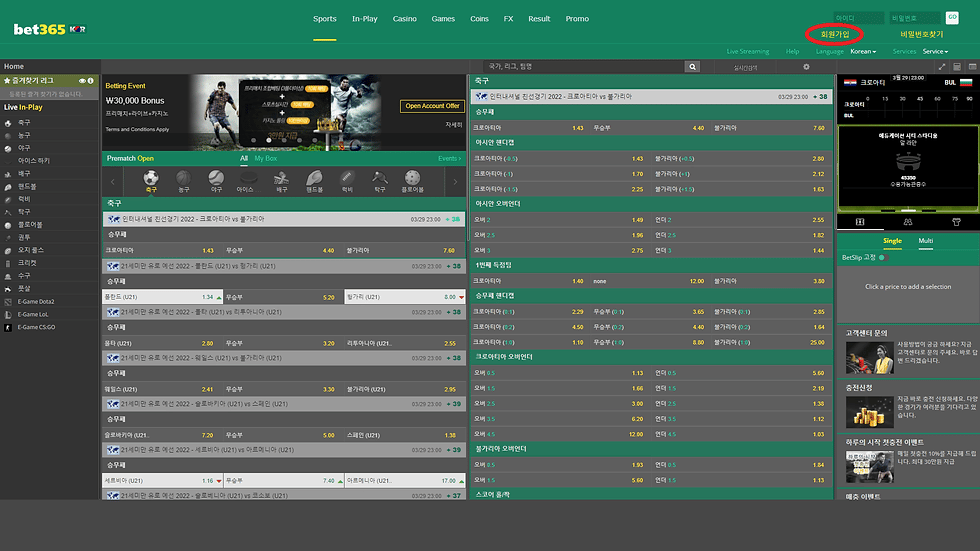The height and width of the screenshot is (551, 980).
Task: Show more sports with carousel right arrow
Action: click(455, 182)
